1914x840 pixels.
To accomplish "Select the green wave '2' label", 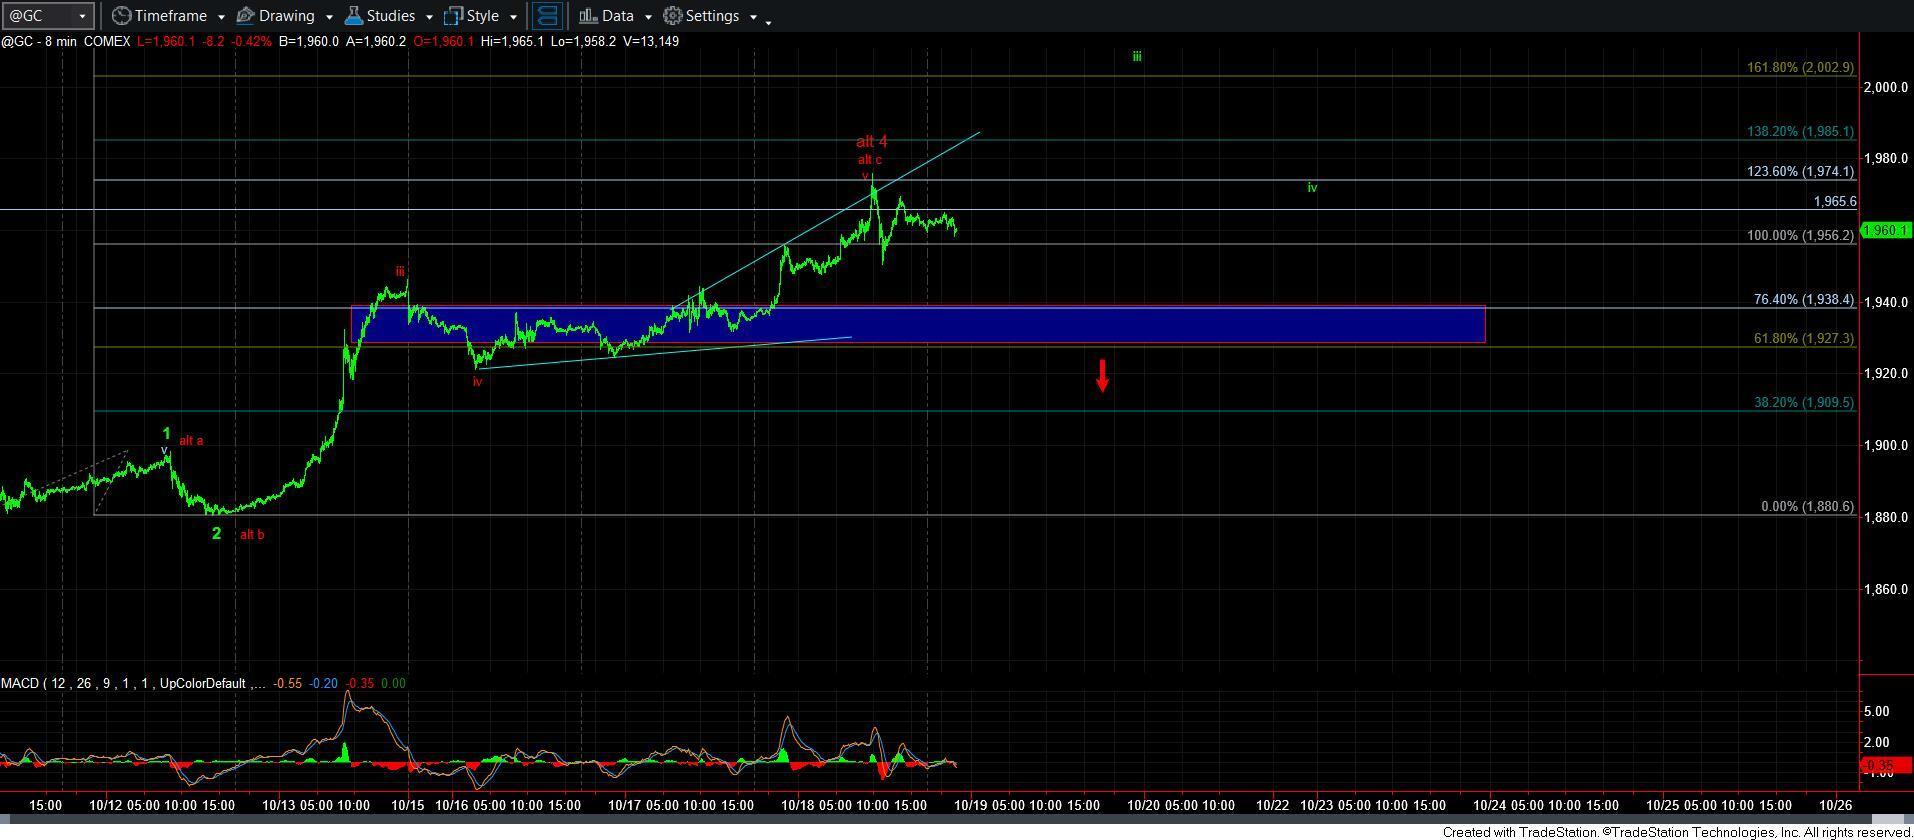I will (x=216, y=534).
